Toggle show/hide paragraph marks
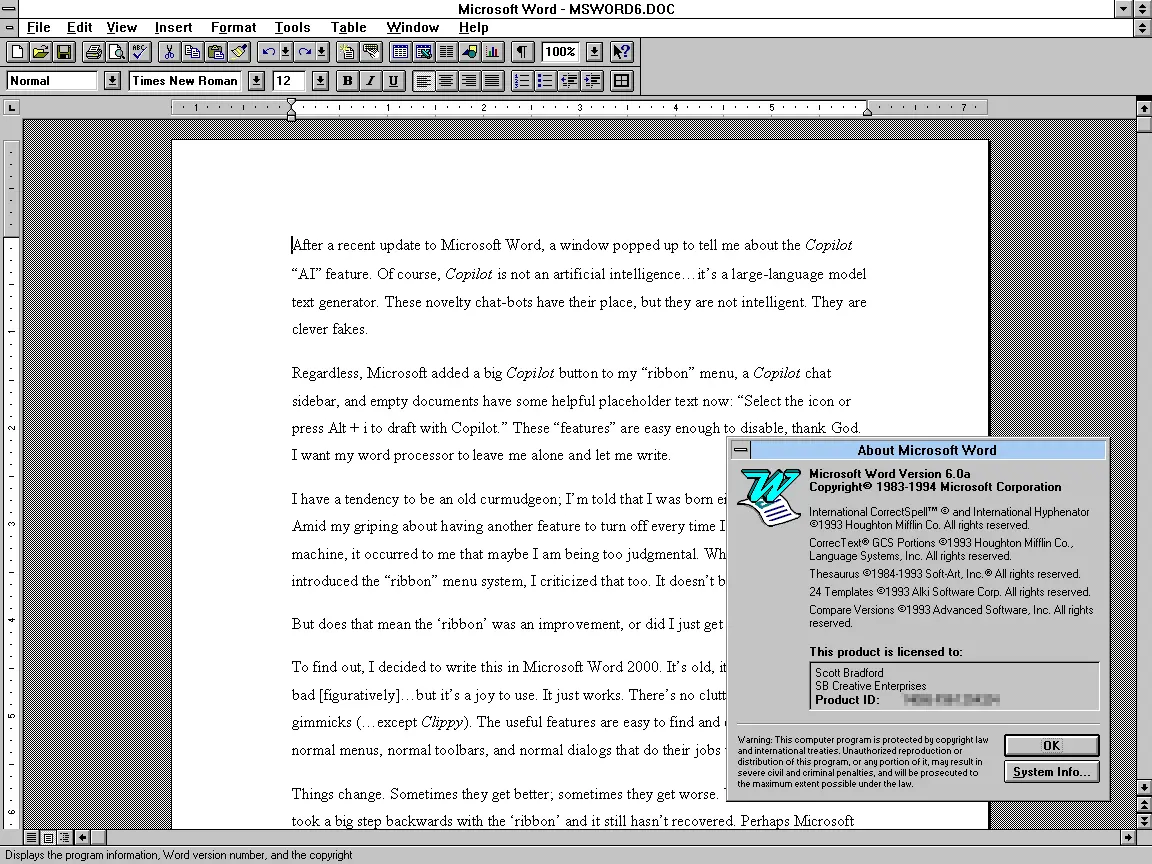Viewport: 1152px width, 864px height. [522, 52]
